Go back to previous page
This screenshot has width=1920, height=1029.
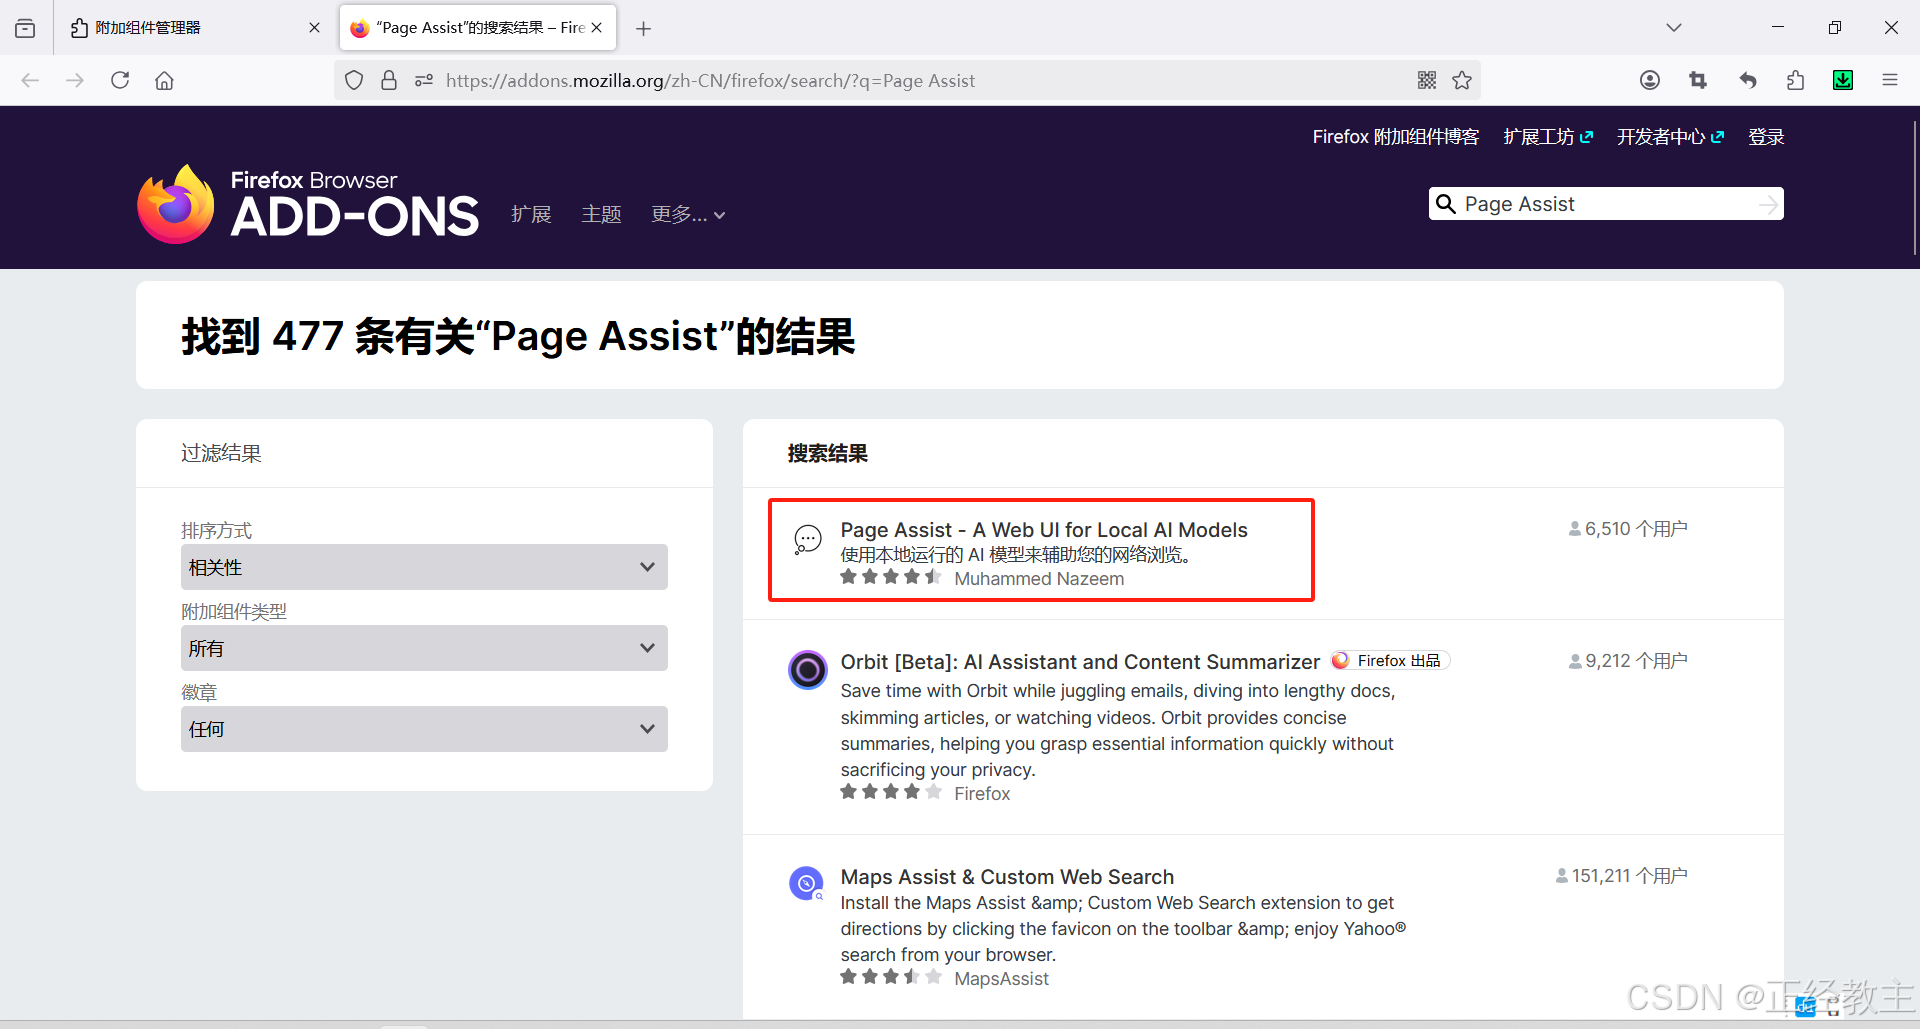pyautogui.click(x=30, y=80)
